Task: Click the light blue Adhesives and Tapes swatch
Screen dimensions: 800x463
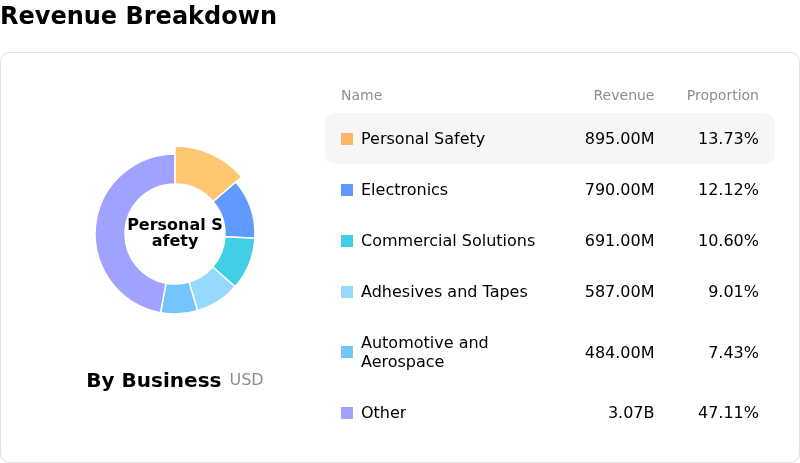Action: [347, 292]
